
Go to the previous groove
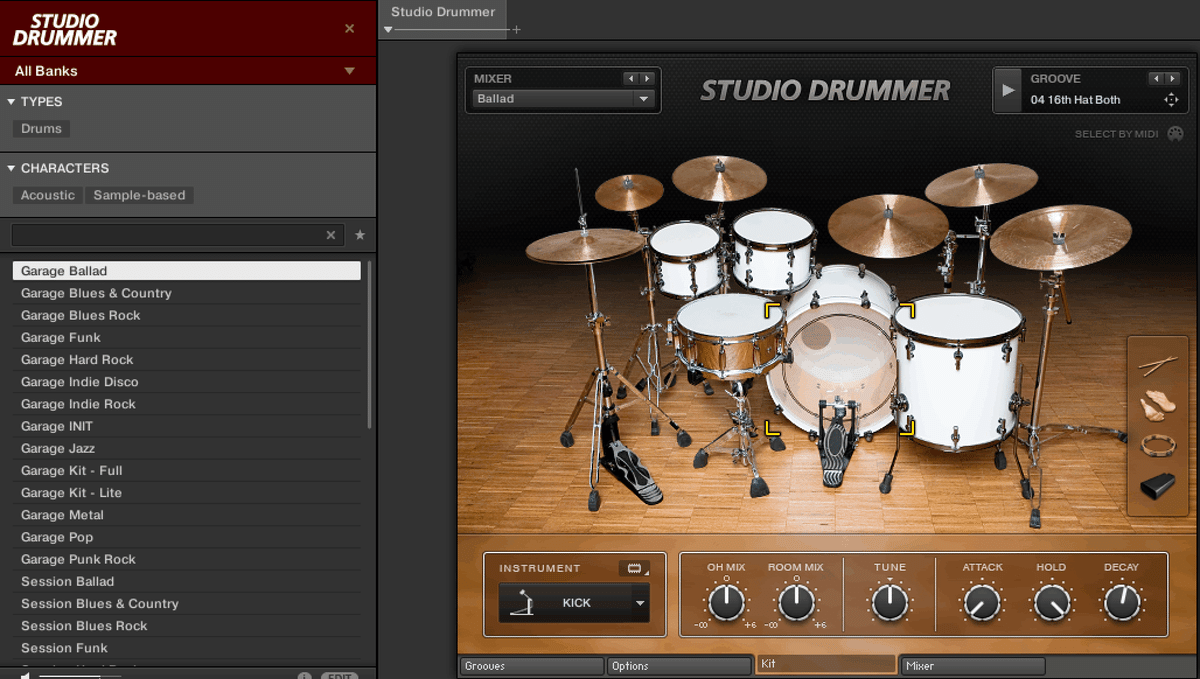[1156, 79]
